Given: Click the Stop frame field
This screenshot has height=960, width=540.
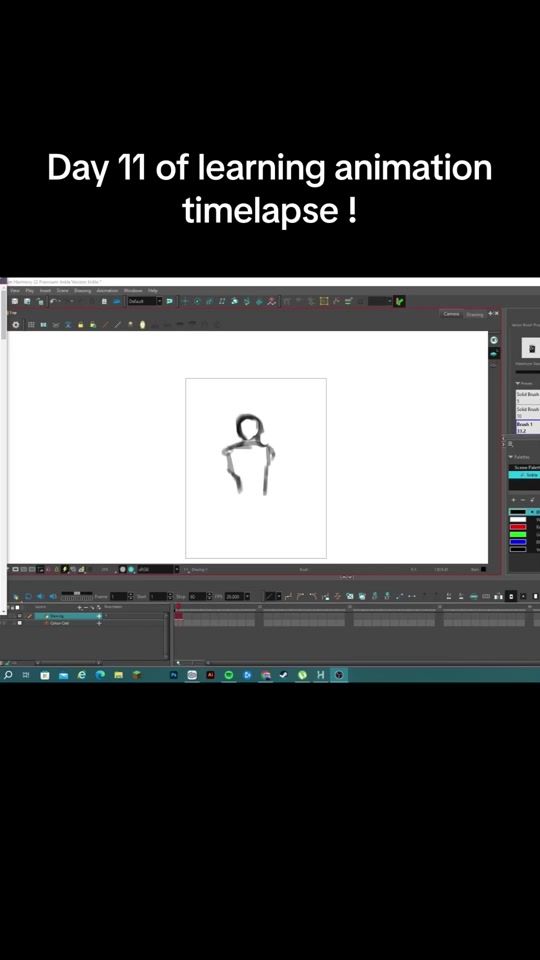Looking at the screenshot, I should [197, 596].
